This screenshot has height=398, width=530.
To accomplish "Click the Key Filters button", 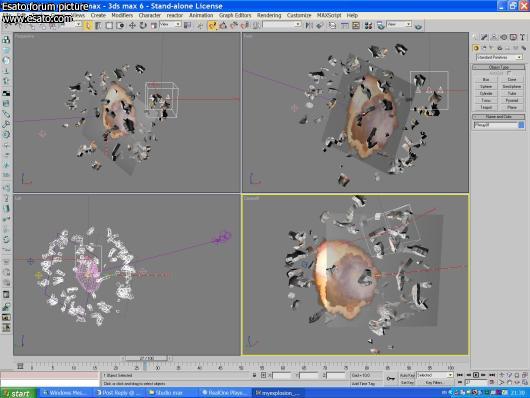I will pyautogui.click(x=434, y=382).
